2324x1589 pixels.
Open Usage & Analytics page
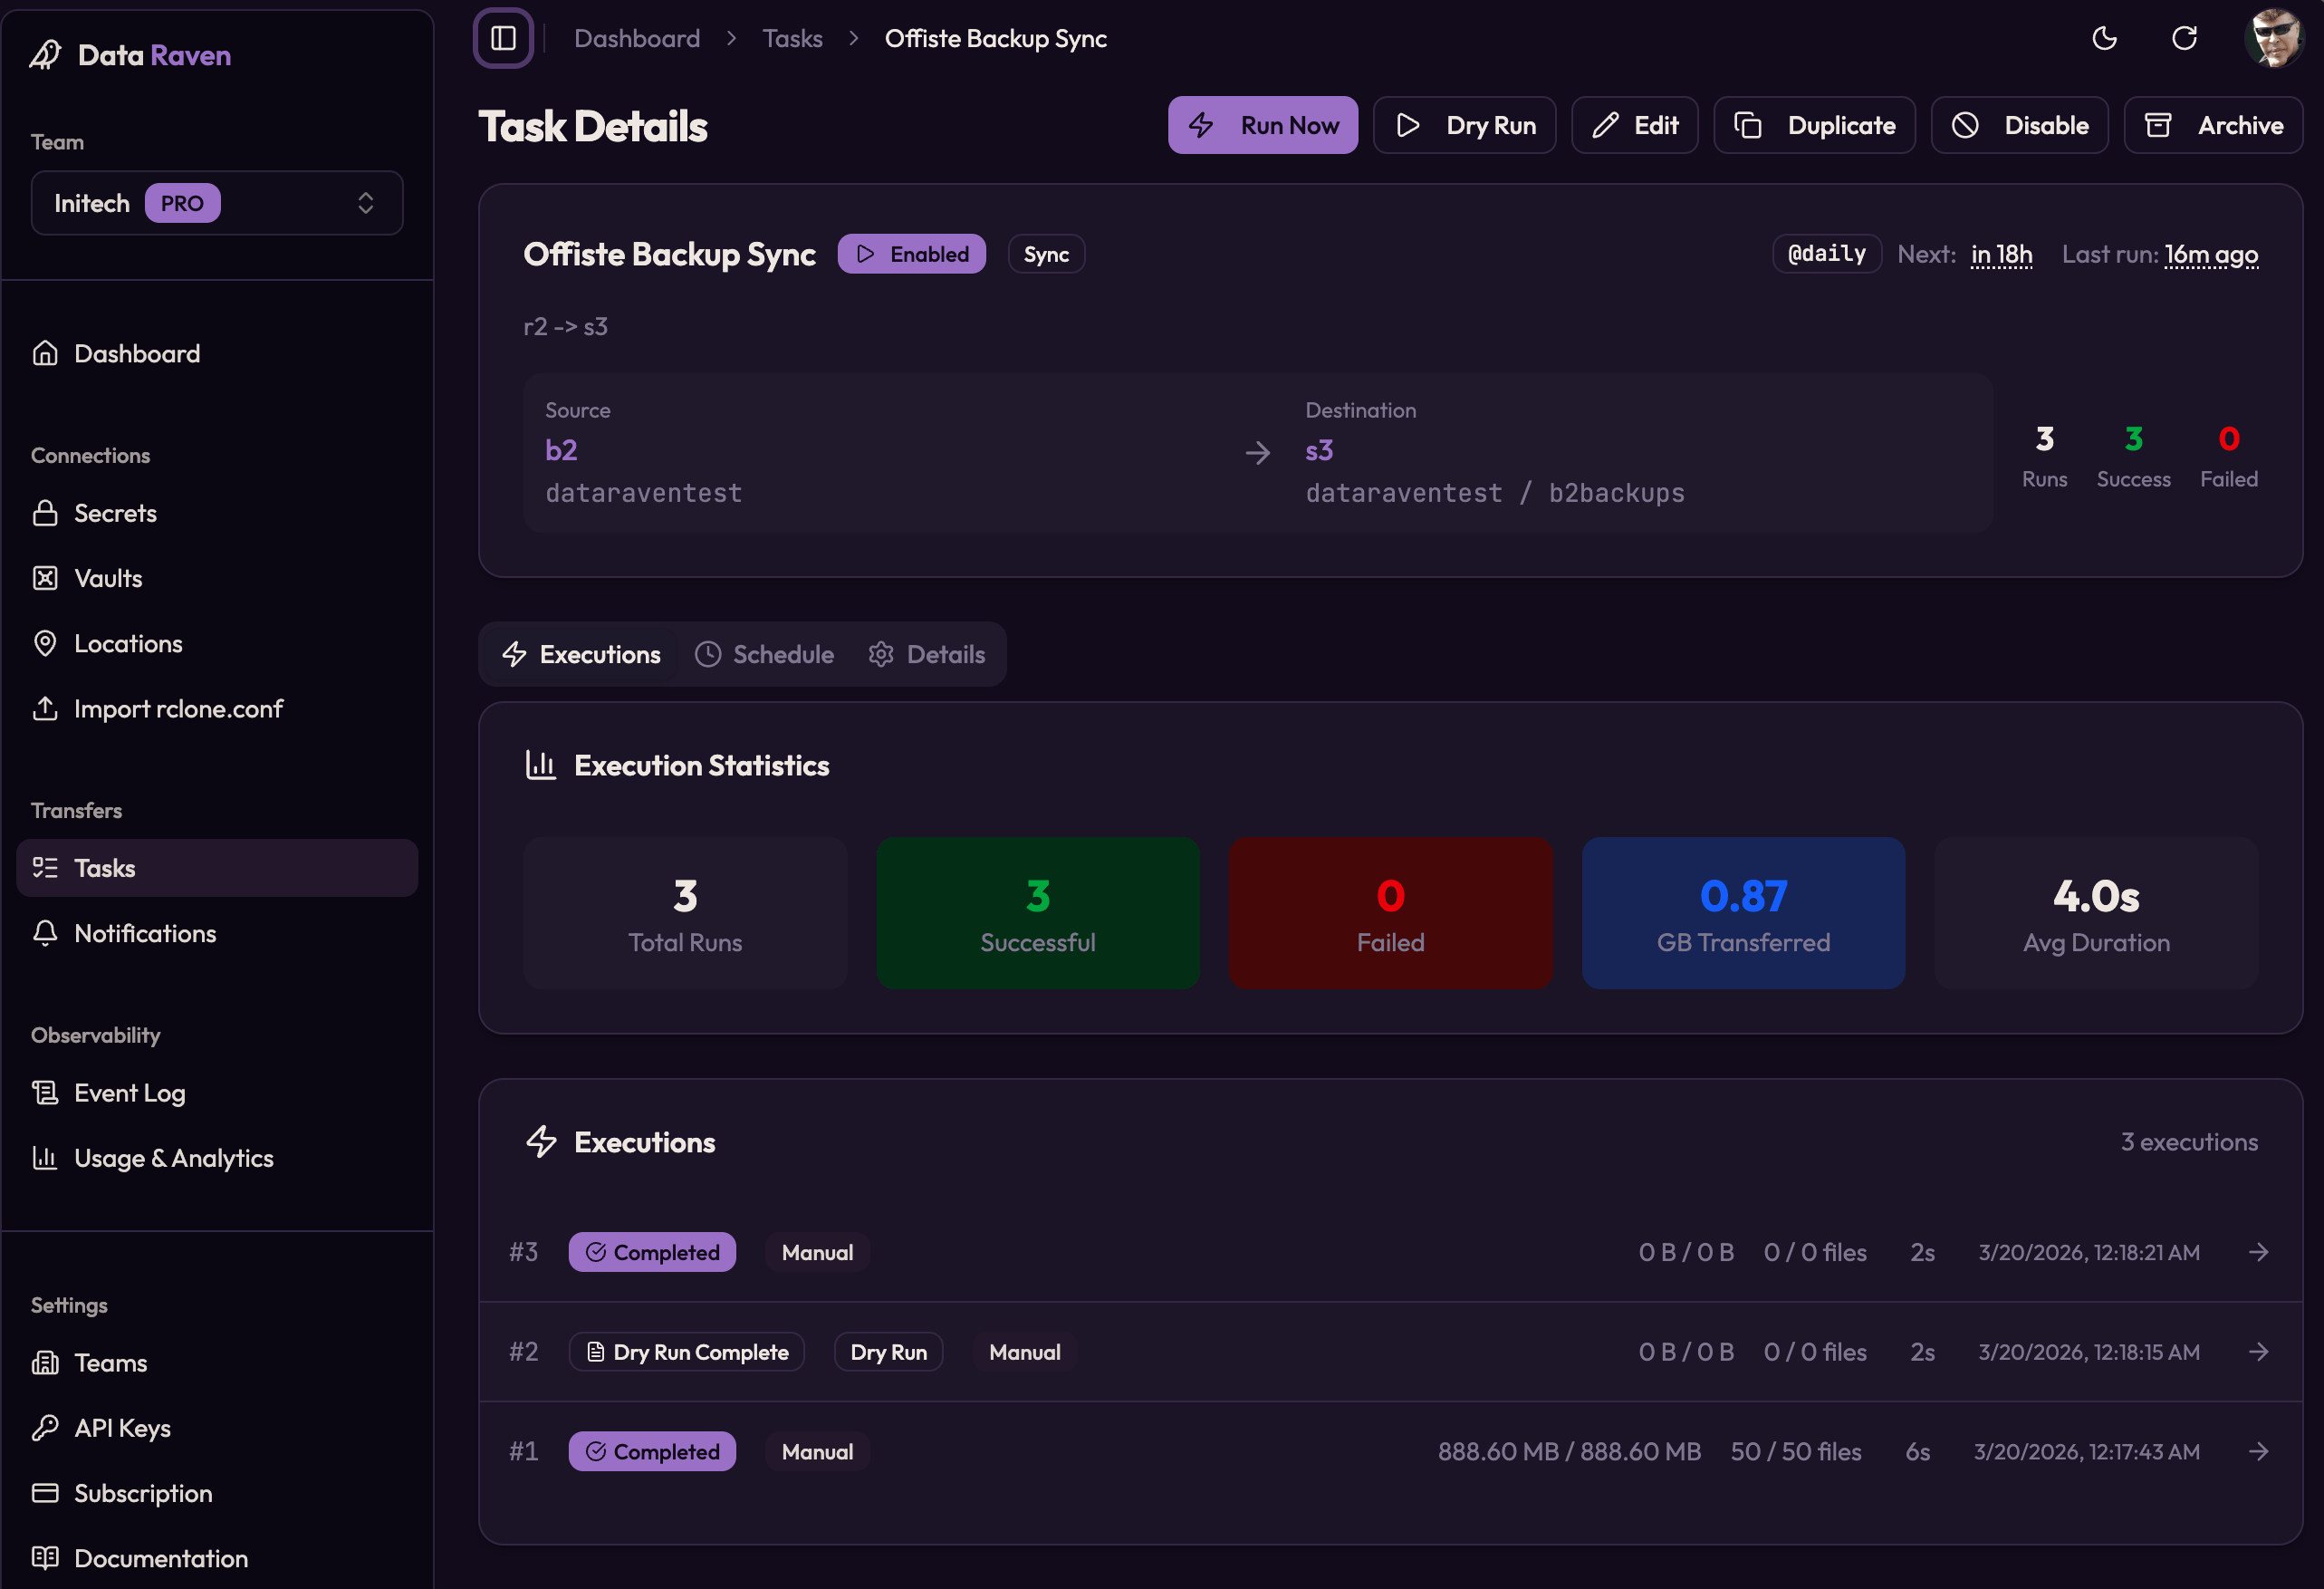click(x=173, y=1157)
